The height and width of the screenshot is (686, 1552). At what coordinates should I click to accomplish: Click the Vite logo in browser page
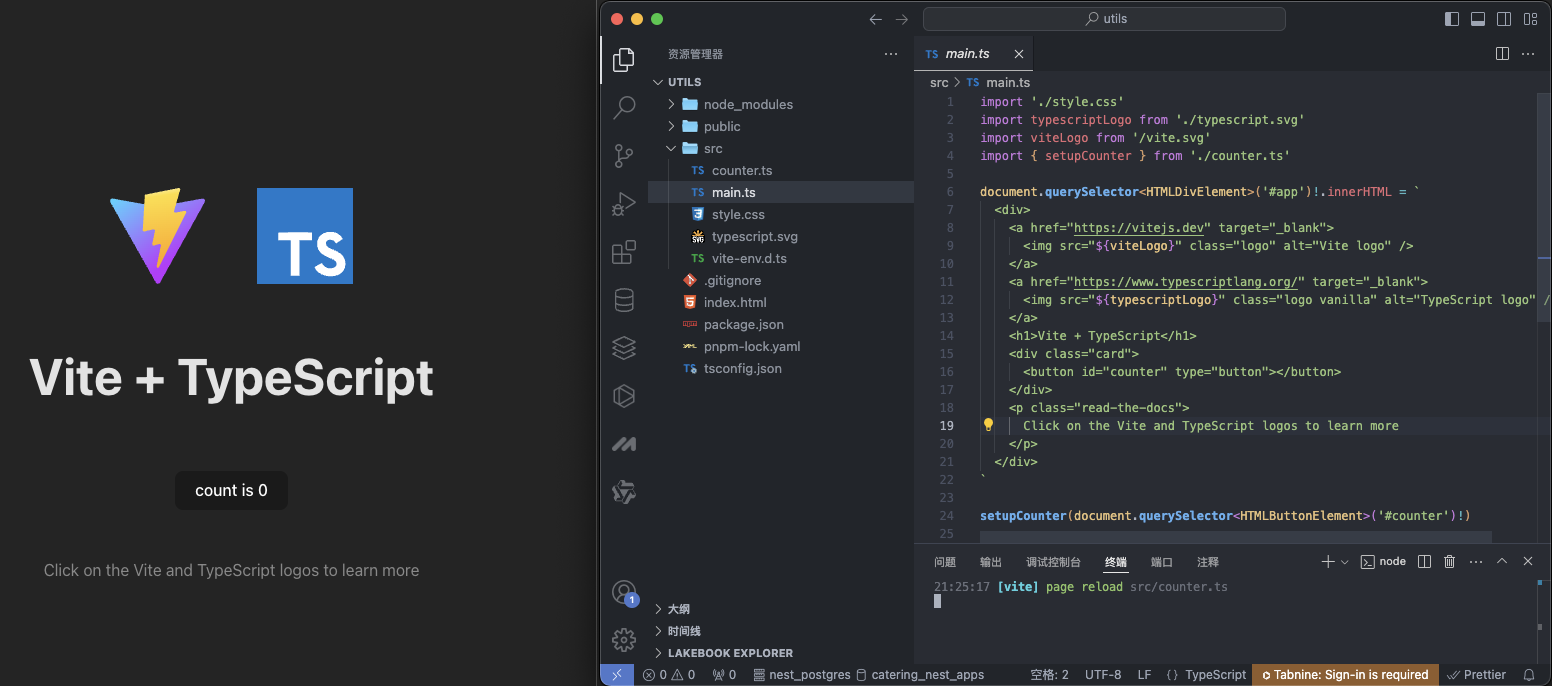(x=158, y=236)
